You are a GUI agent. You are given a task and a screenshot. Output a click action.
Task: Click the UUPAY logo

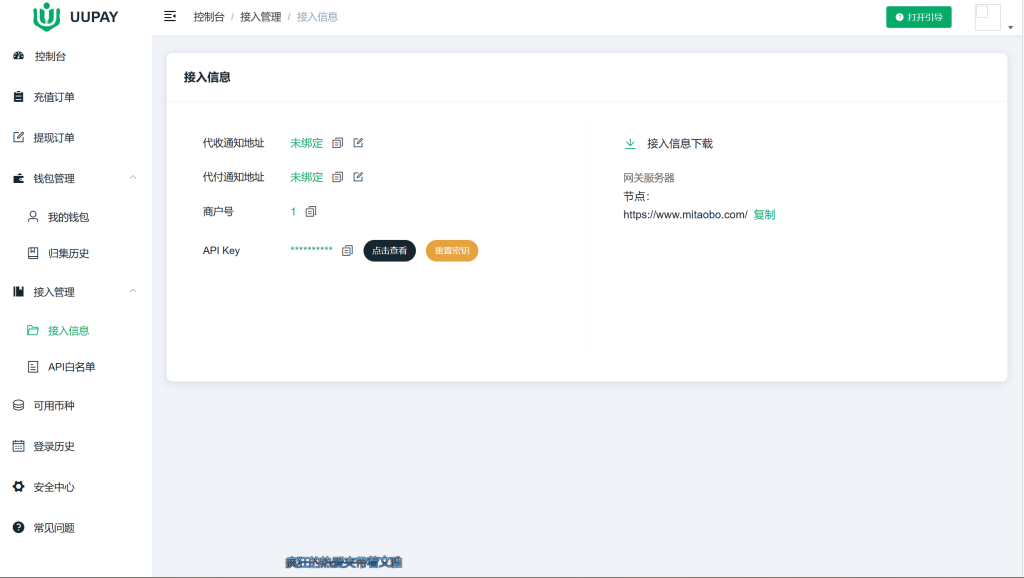click(75, 17)
